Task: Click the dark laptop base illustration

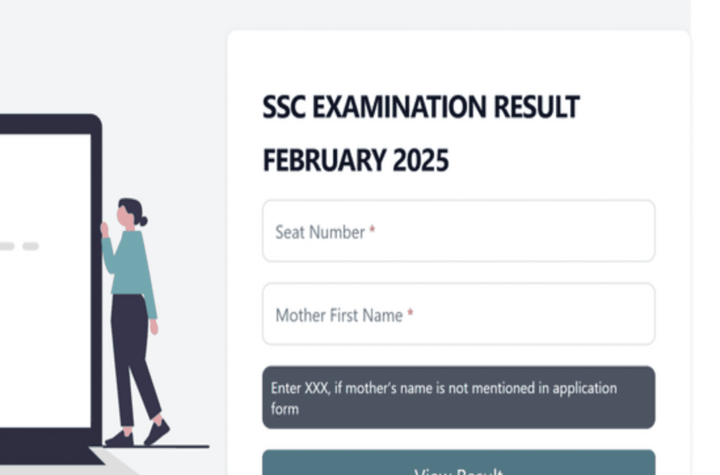Action: click(x=51, y=446)
